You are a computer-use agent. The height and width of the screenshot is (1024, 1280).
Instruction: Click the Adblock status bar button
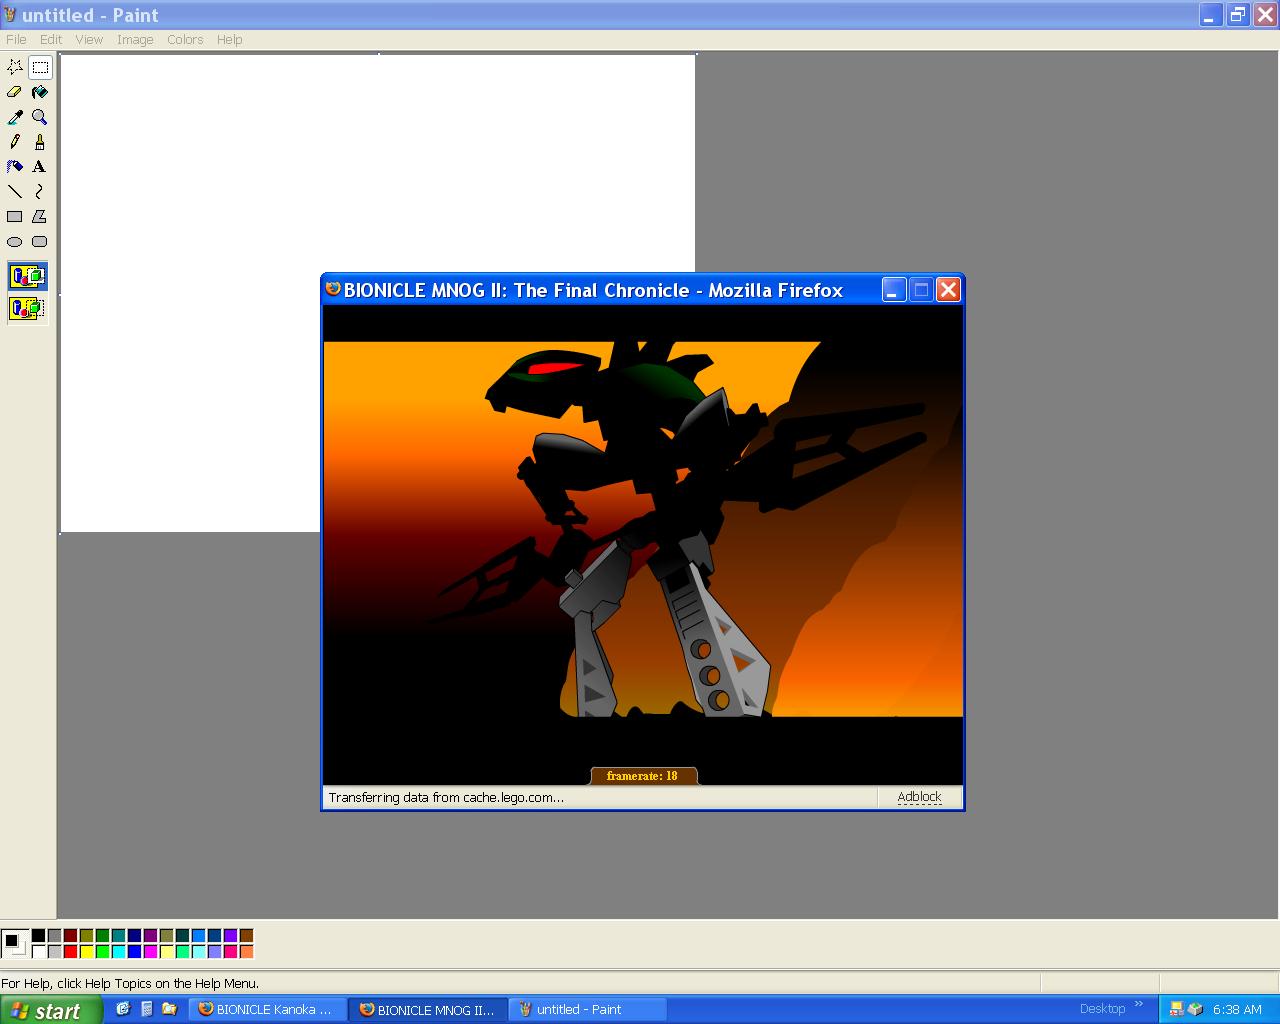tap(919, 797)
